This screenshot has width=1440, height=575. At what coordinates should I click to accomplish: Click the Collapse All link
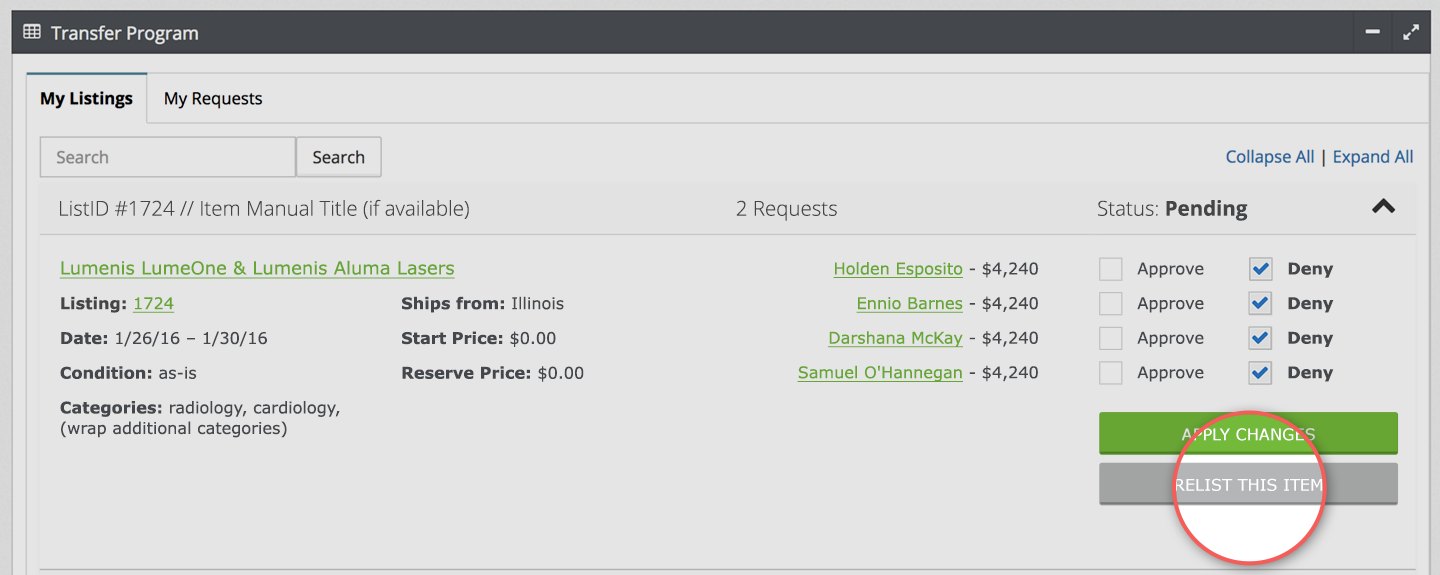click(x=1270, y=157)
